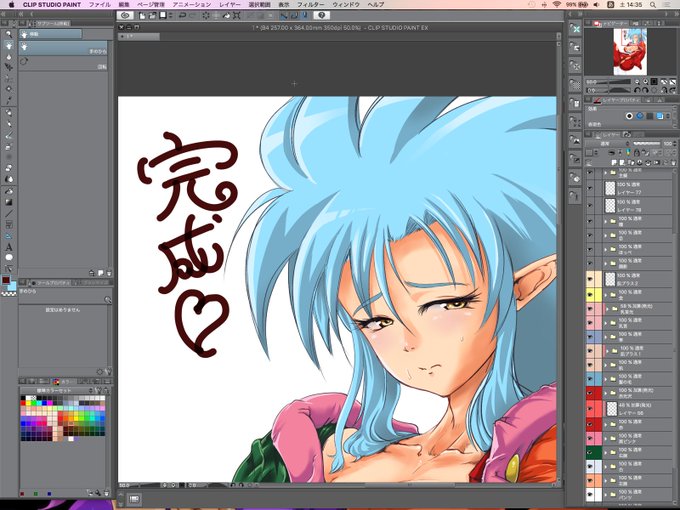Expand the dark-green-labeled layer folder

(x=606, y=452)
